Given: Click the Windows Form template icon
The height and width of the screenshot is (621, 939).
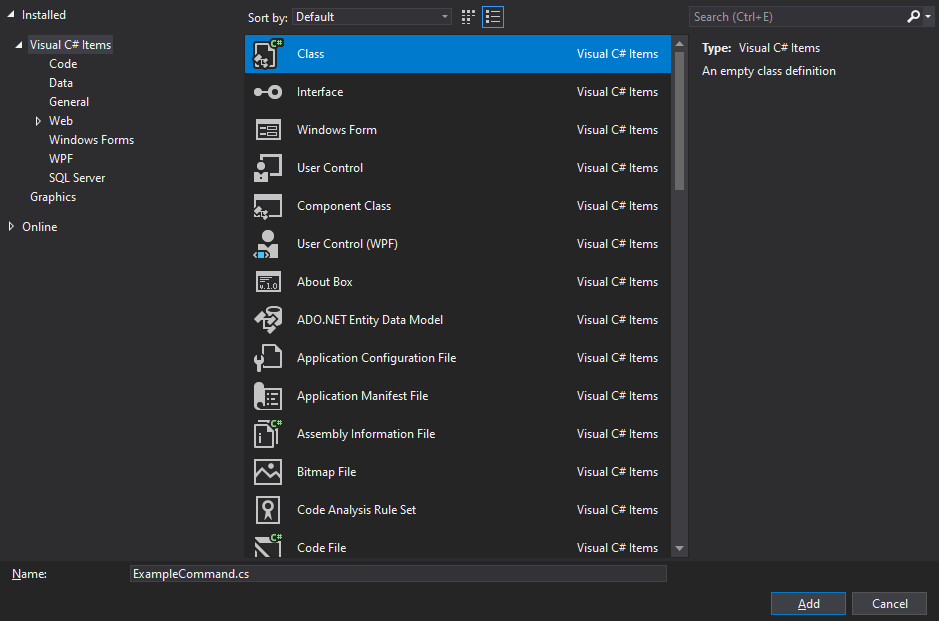Looking at the screenshot, I should coord(268,130).
